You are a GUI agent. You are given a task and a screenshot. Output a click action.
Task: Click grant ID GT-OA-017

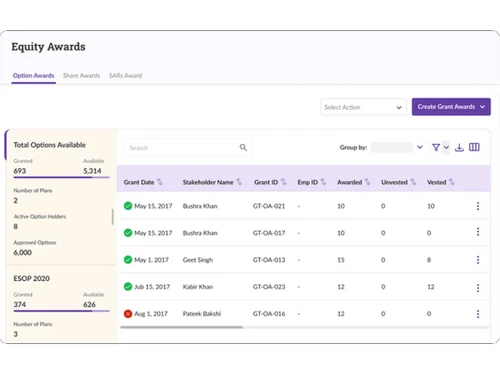click(x=269, y=233)
